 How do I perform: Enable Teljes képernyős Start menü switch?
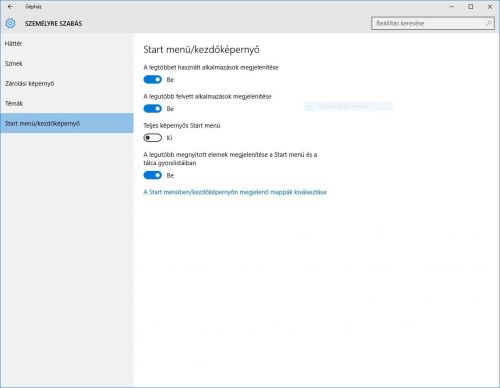pyautogui.click(x=152, y=138)
